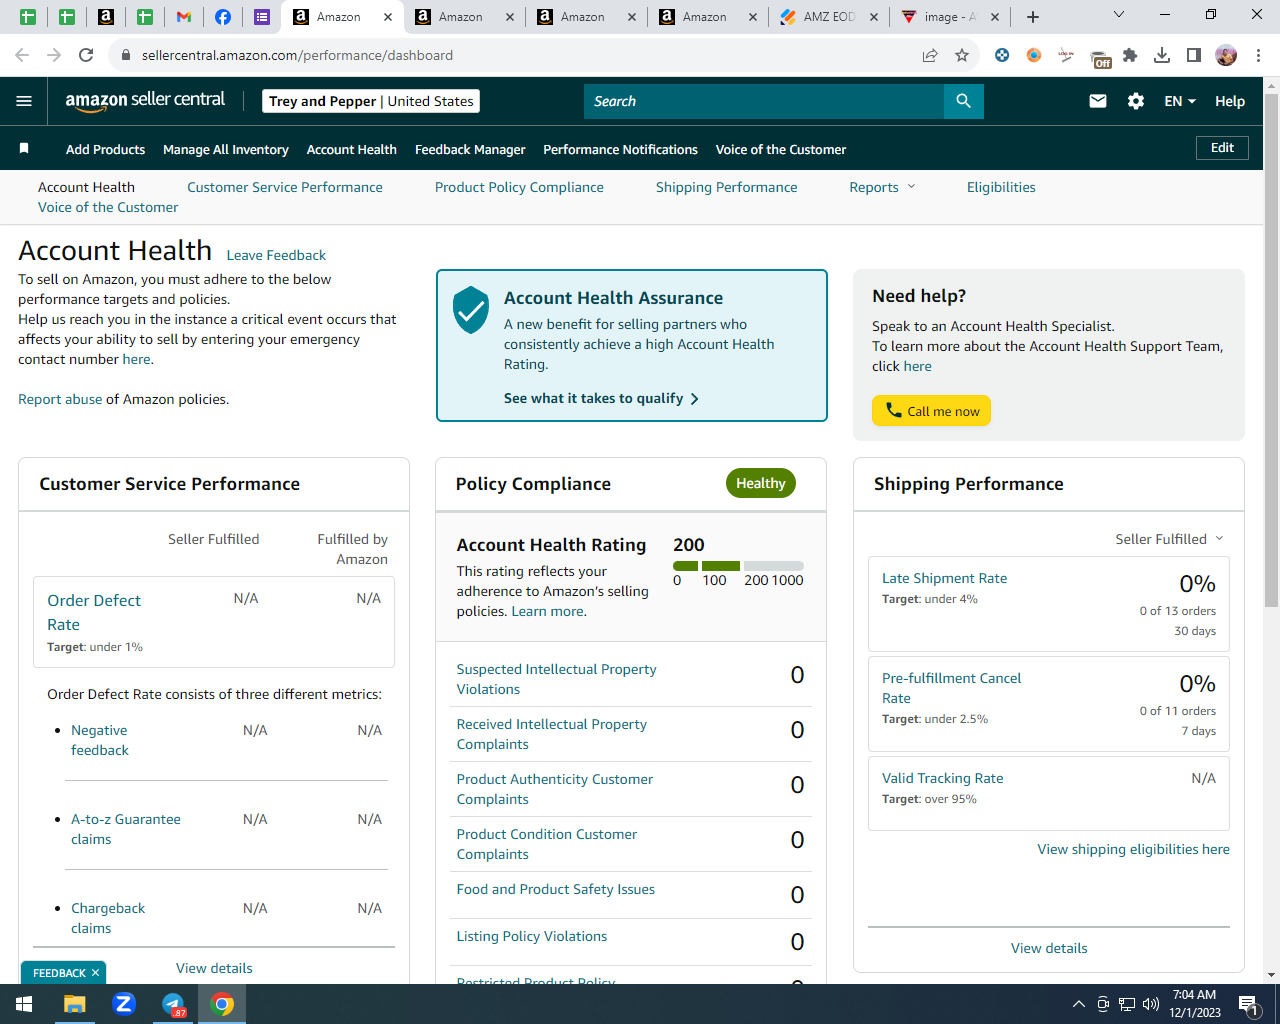Open File Explorer from the taskbar
Screen dimensions: 1280x1024
(75, 1004)
